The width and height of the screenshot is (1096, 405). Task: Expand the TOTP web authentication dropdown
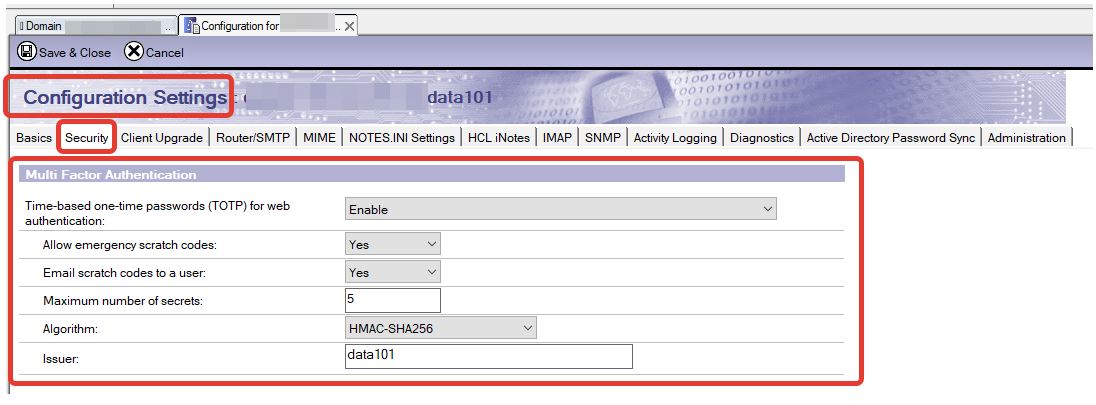pos(560,209)
